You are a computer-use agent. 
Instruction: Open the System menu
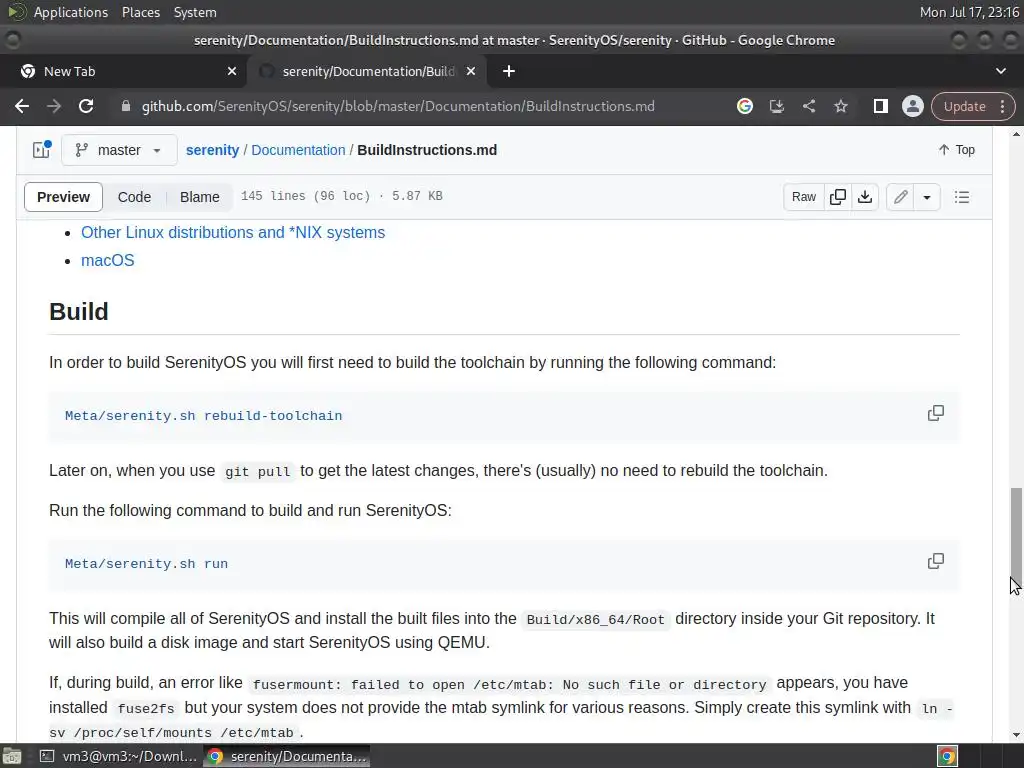(x=195, y=12)
